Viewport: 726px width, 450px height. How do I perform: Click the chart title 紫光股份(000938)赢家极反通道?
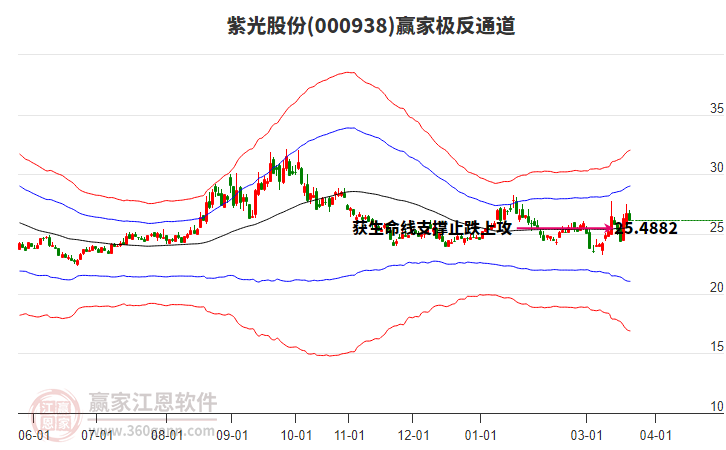(x=371, y=25)
